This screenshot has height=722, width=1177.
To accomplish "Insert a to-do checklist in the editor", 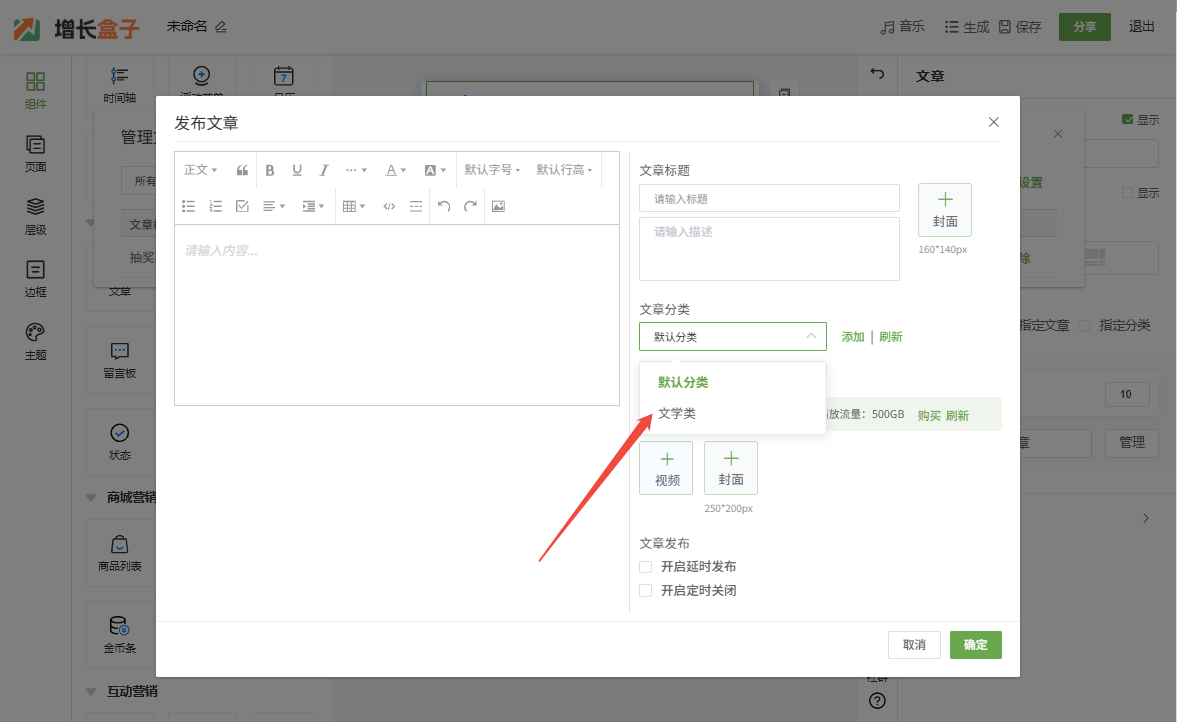I will tap(242, 206).
